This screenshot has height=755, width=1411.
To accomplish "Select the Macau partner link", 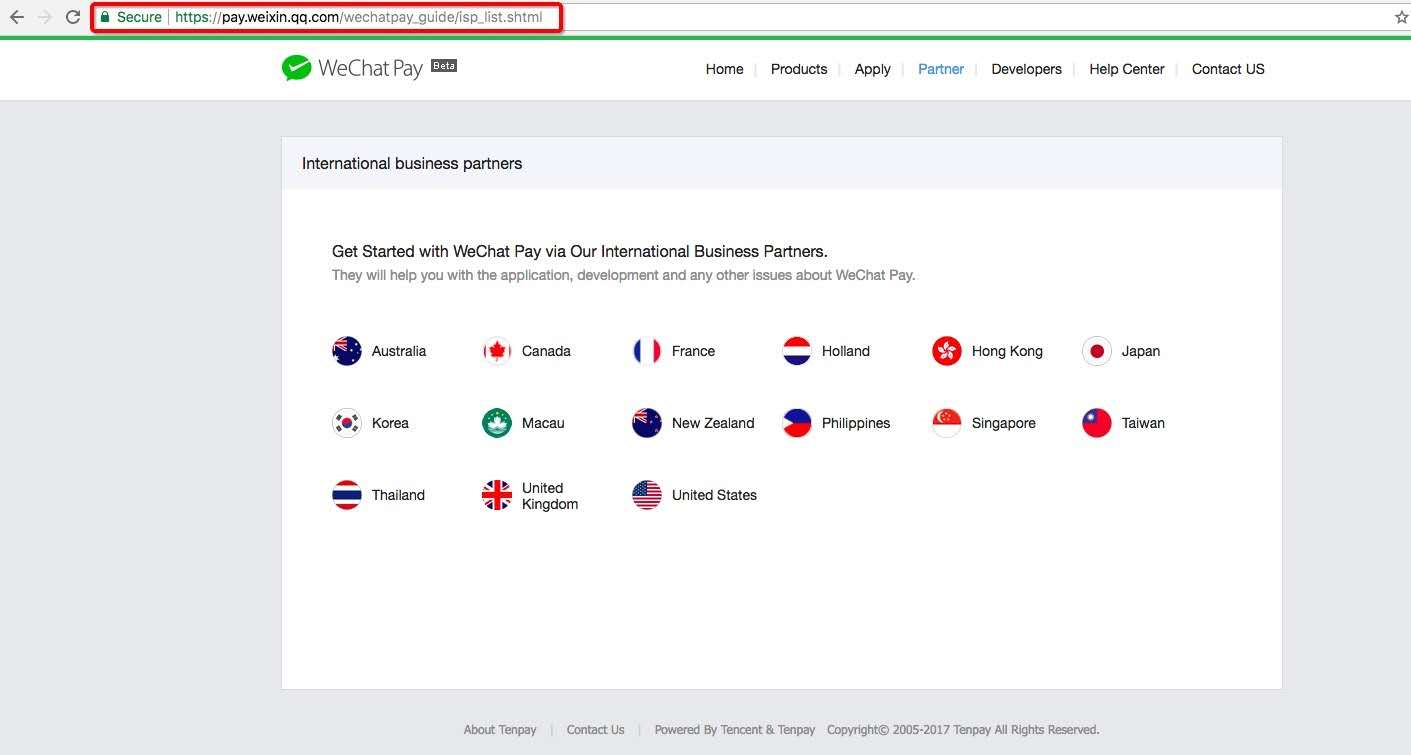I will coord(543,423).
